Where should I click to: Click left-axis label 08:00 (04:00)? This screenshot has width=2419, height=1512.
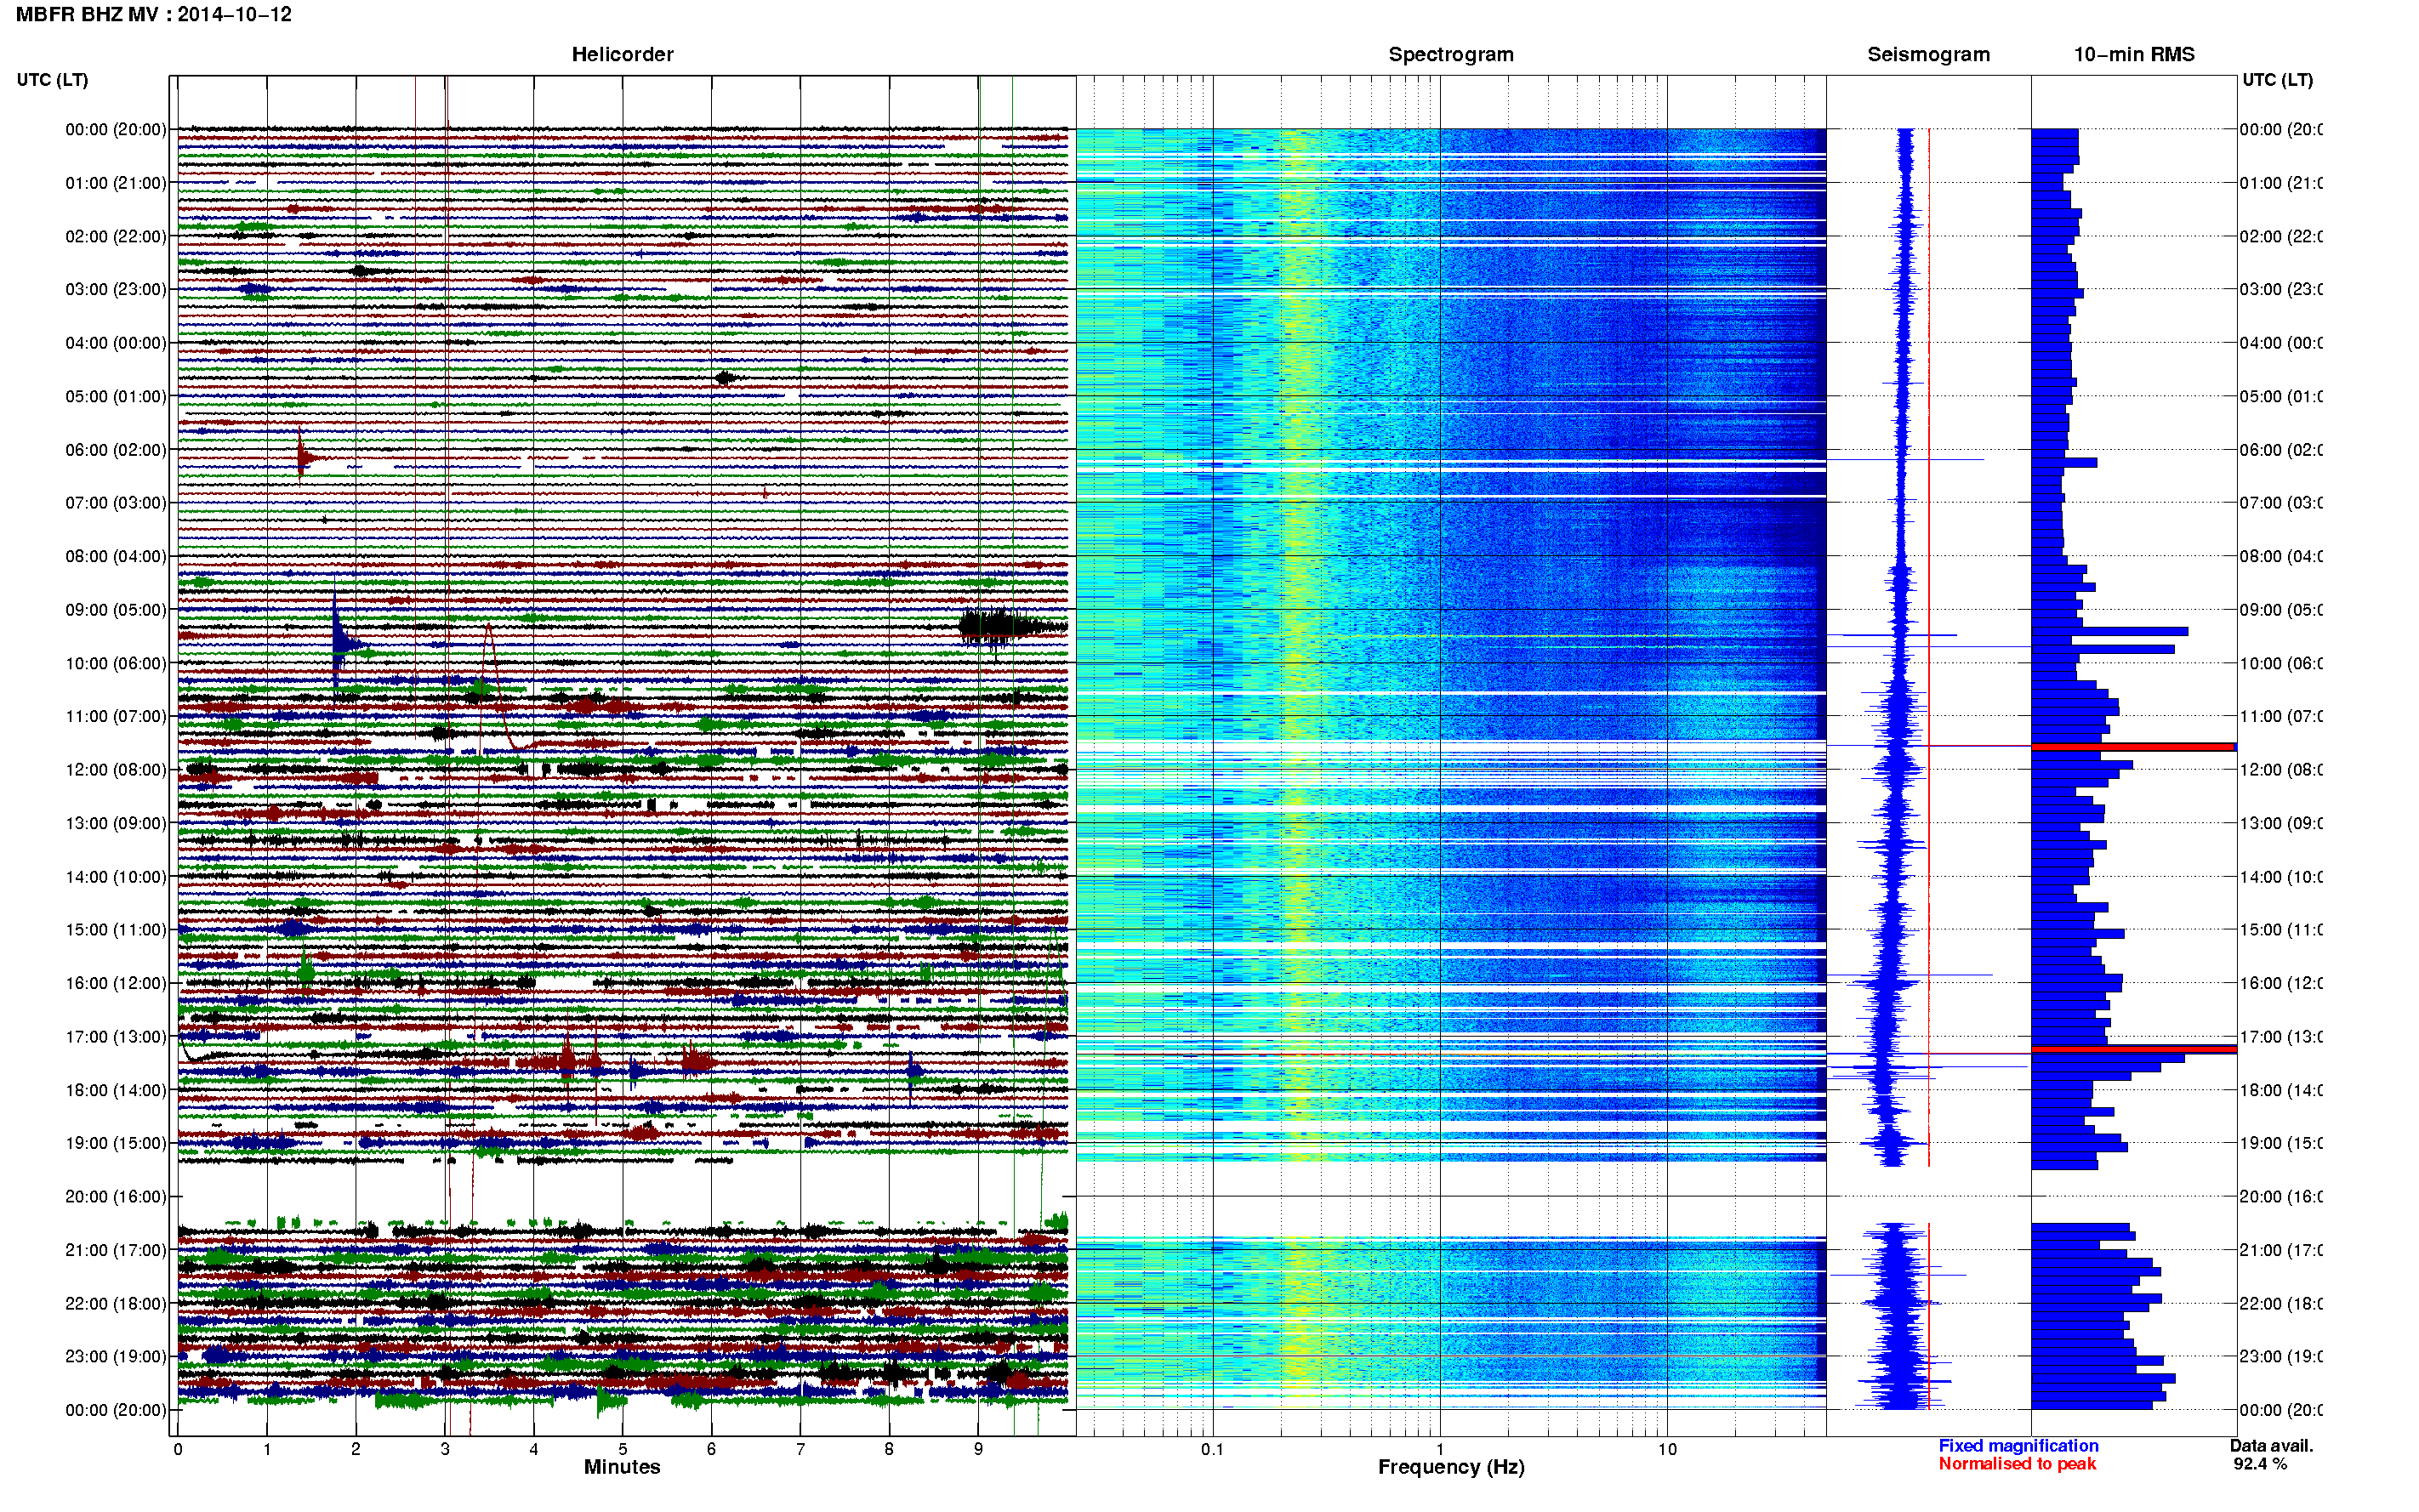[x=116, y=556]
